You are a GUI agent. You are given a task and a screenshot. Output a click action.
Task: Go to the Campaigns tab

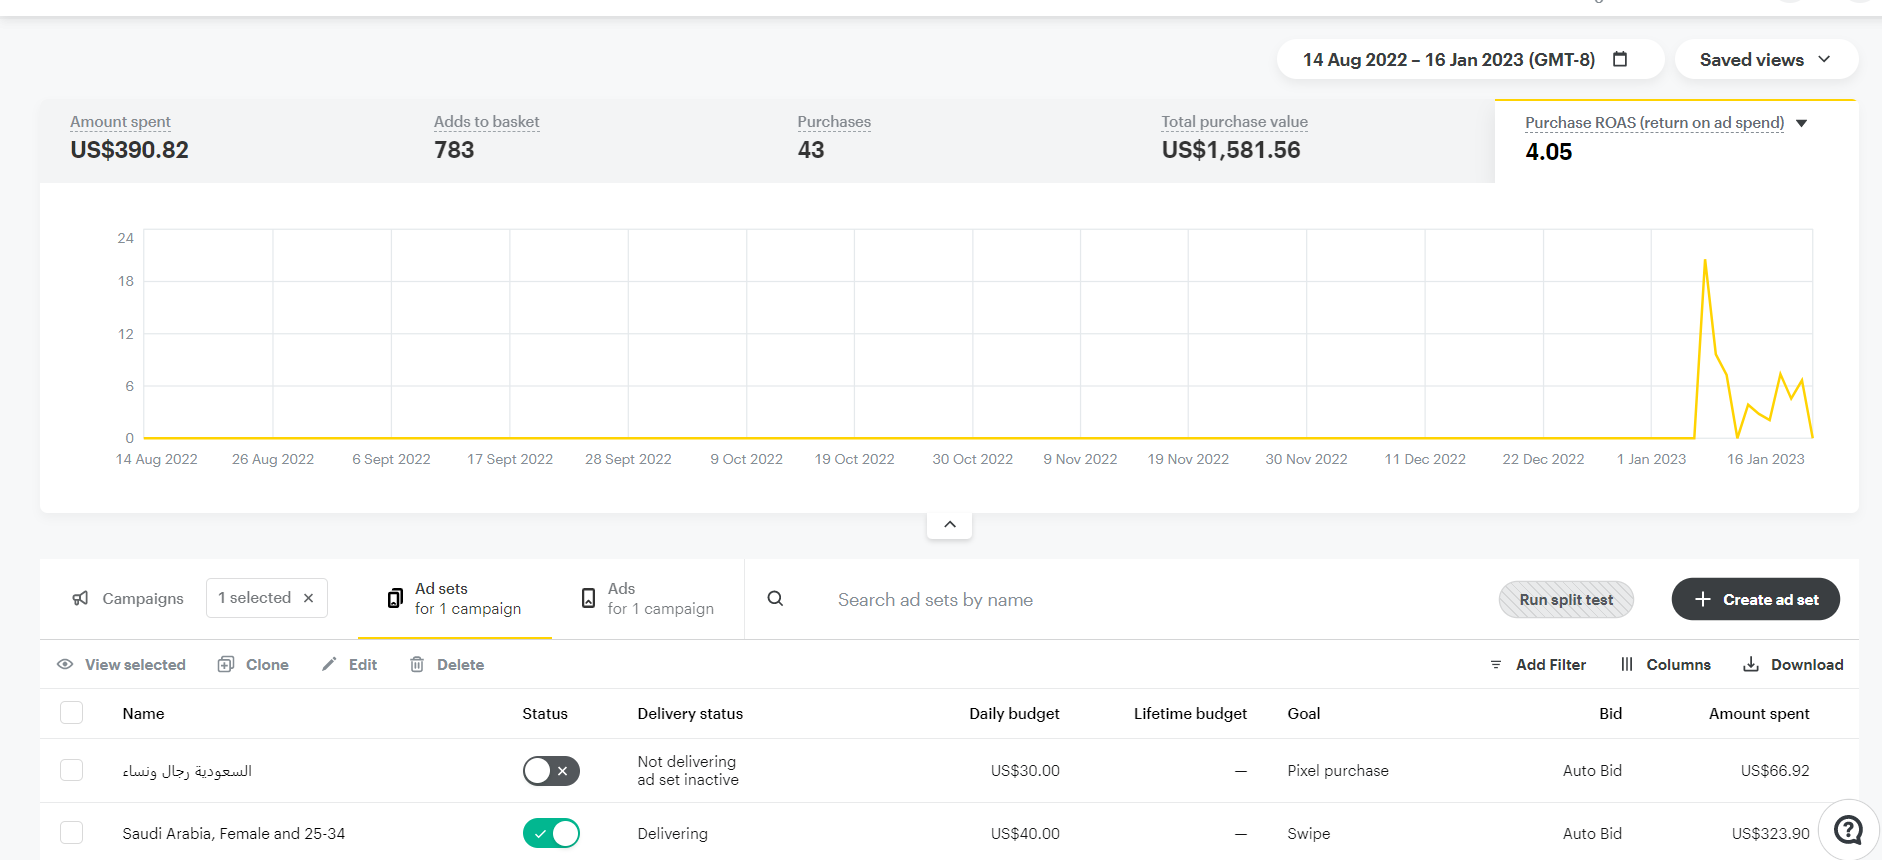(128, 598)
